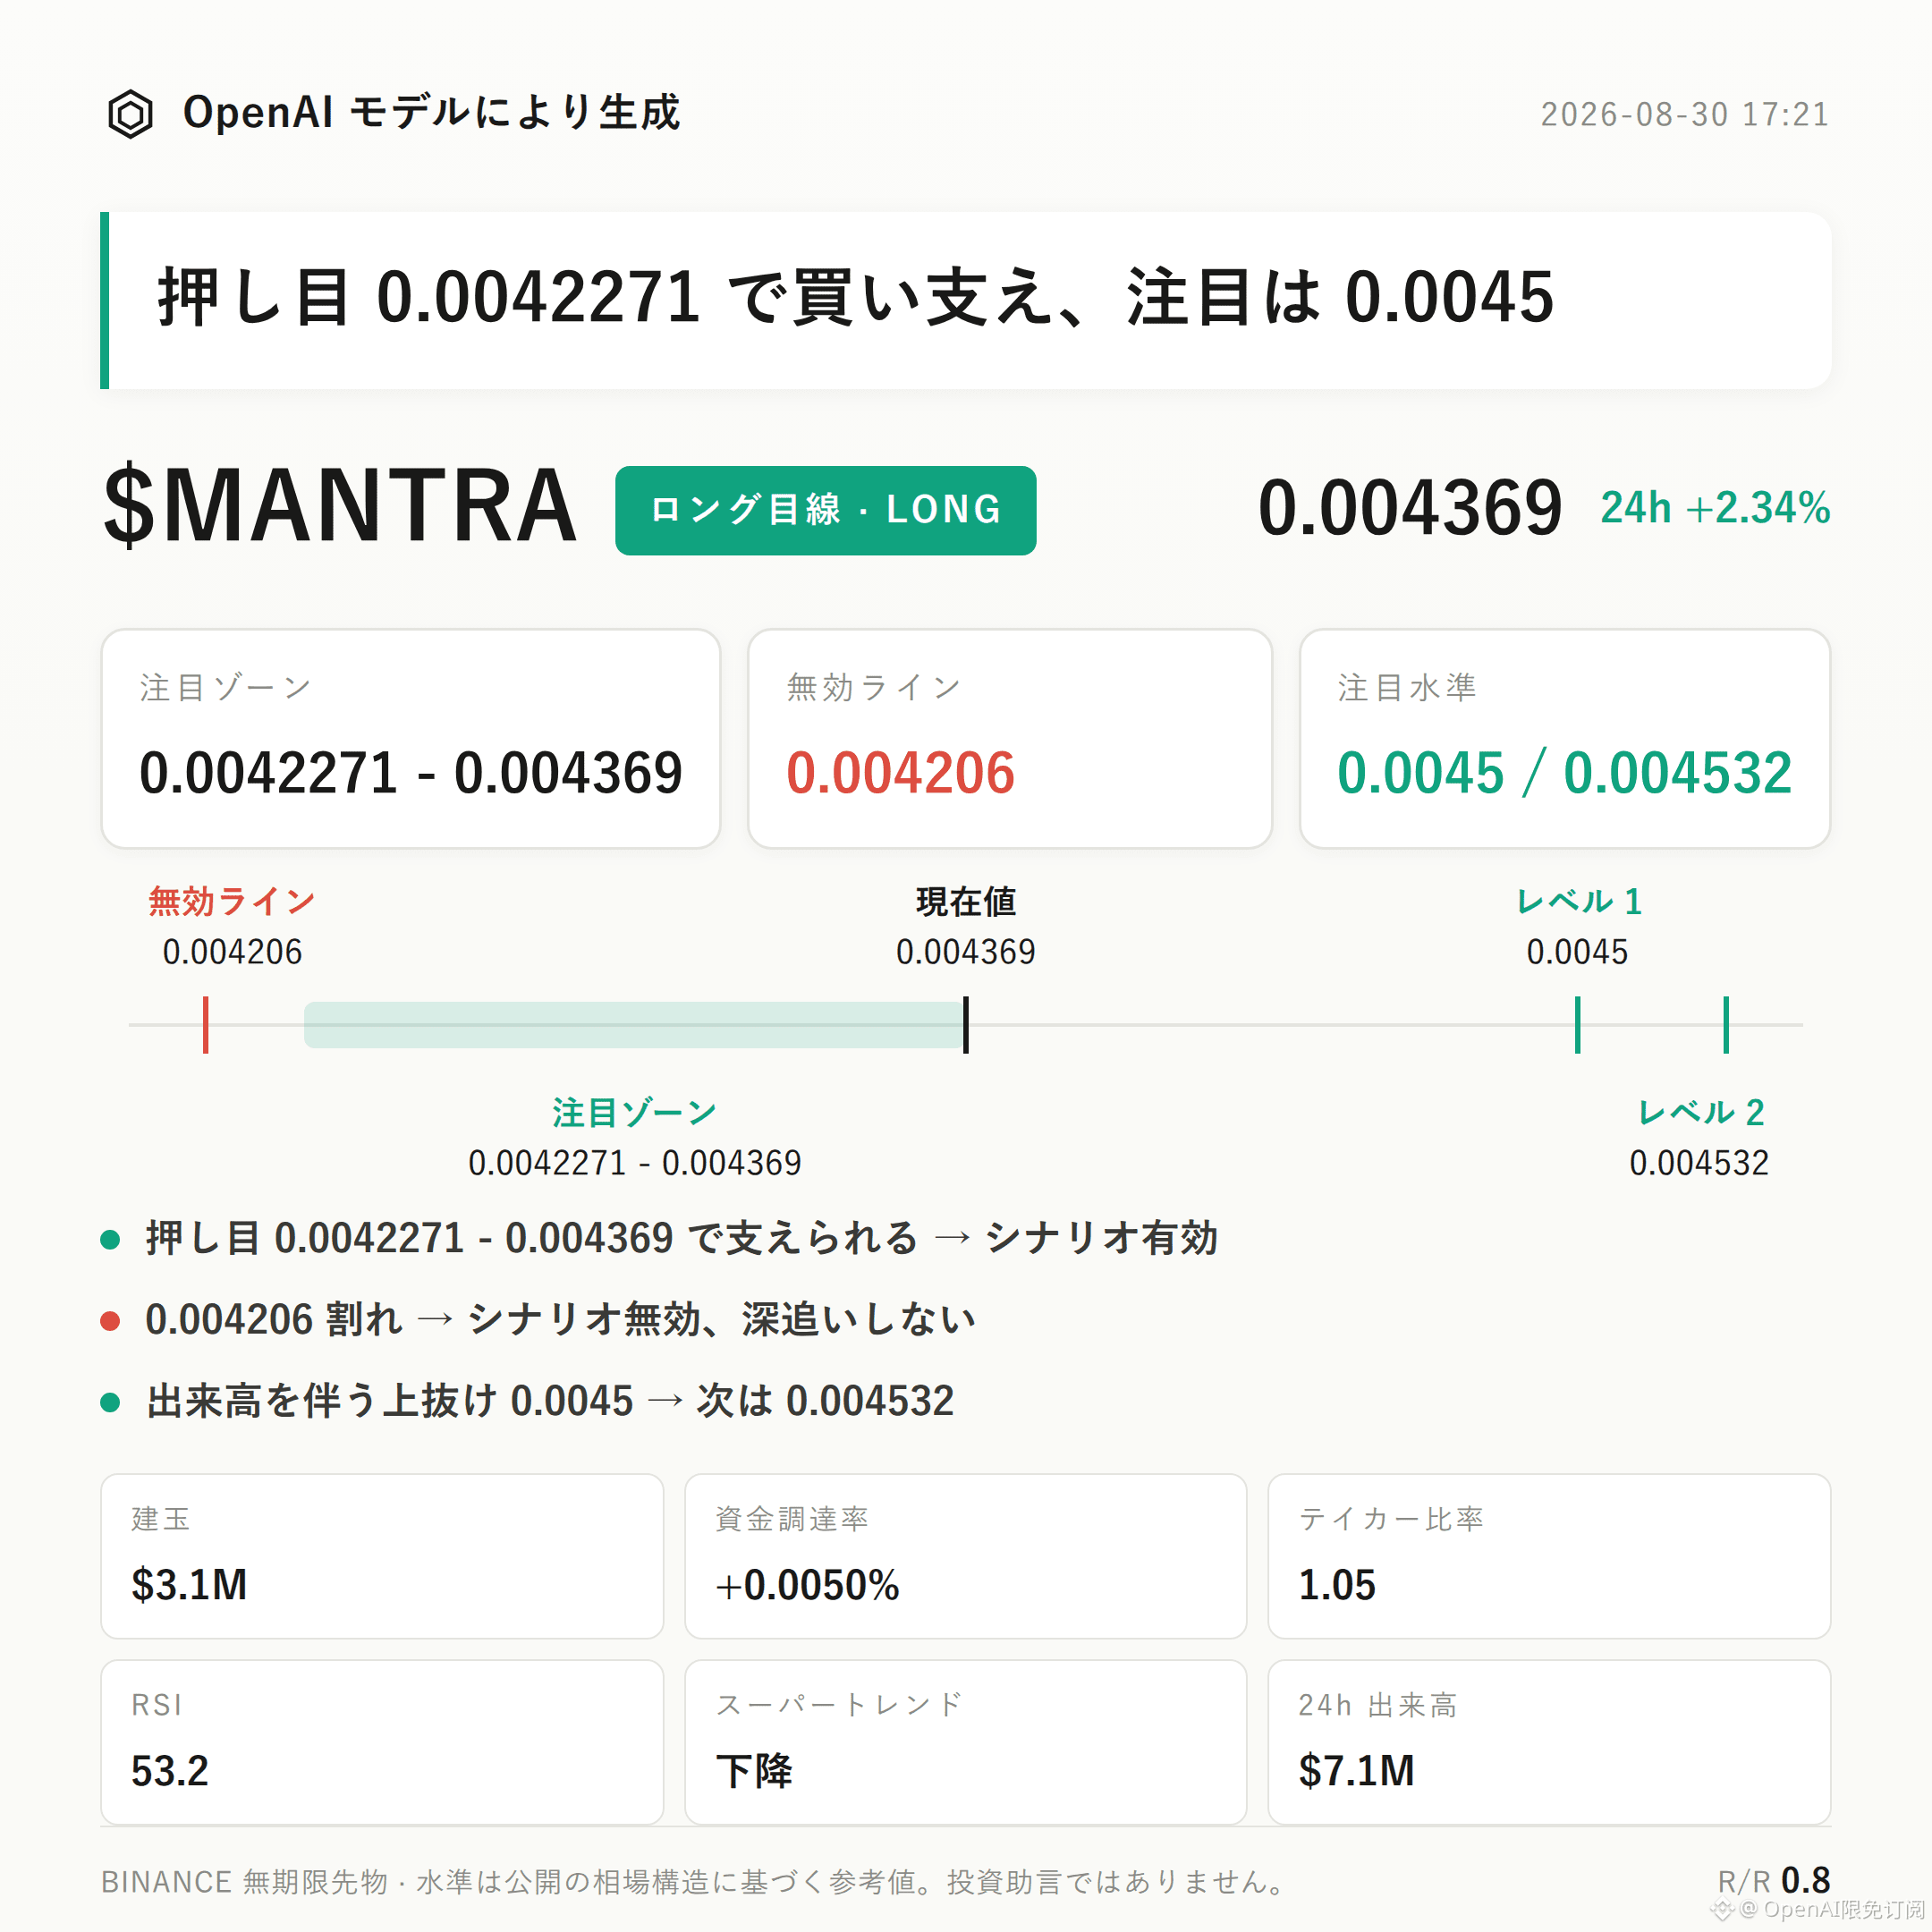Click the 0.0045 value under レベル 1
This screenshot has width=1932, height=1932.
(x=1577, y=952)
